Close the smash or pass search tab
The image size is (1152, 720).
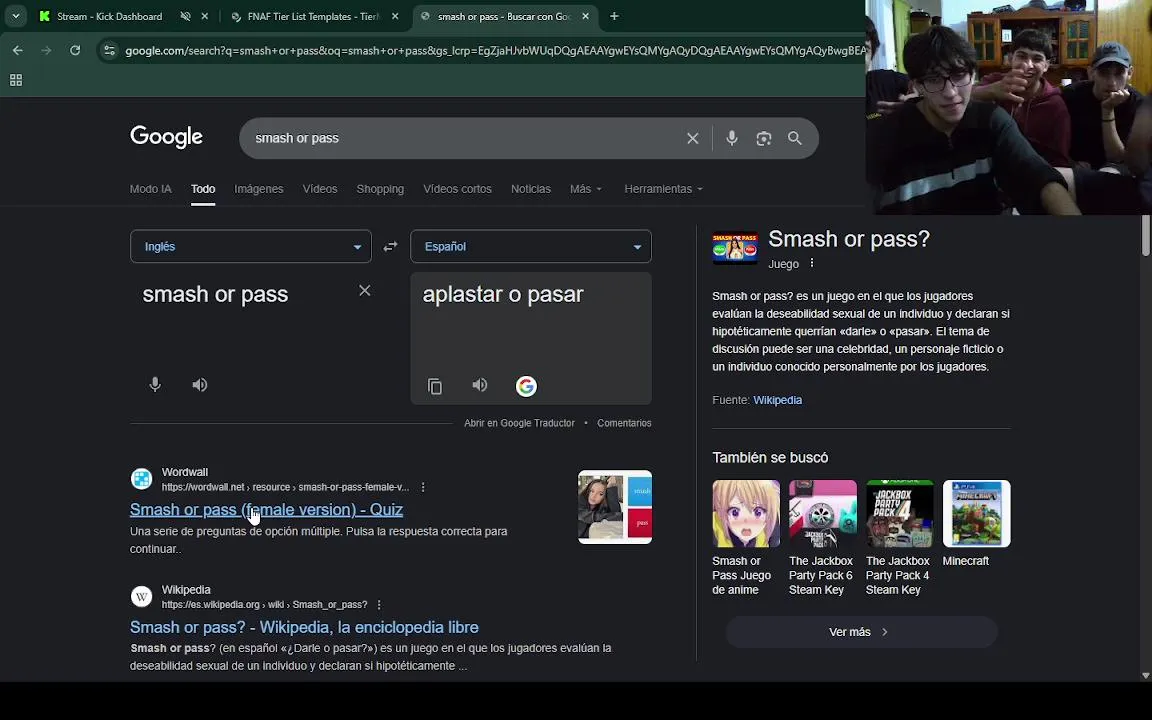pos(586,16)
